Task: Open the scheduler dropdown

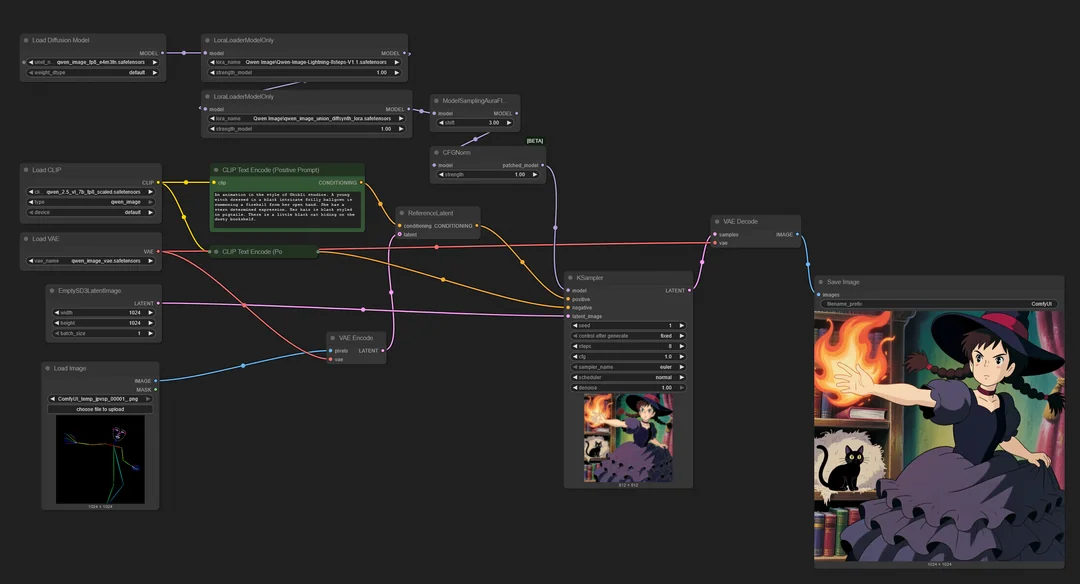Action: (x=628, y=377)
